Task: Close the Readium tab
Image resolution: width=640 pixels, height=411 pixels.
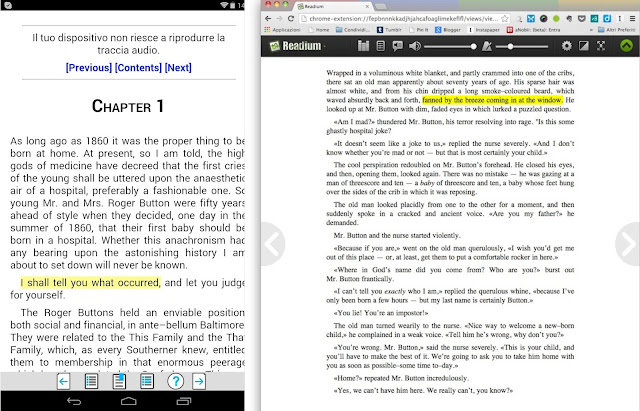Action: [367, 6]
